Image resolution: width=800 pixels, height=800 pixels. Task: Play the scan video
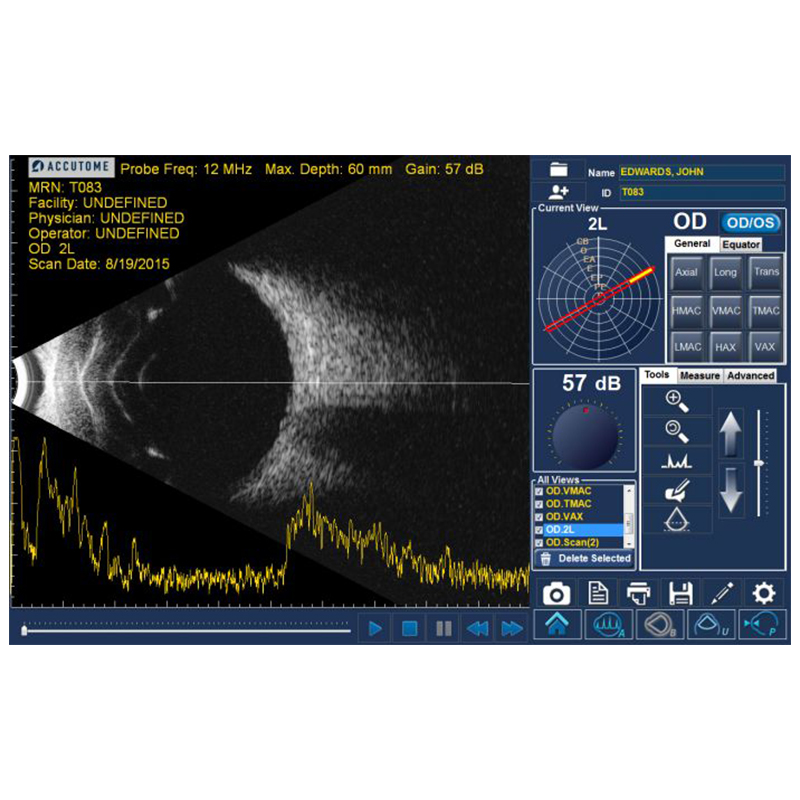click(375, 629)
